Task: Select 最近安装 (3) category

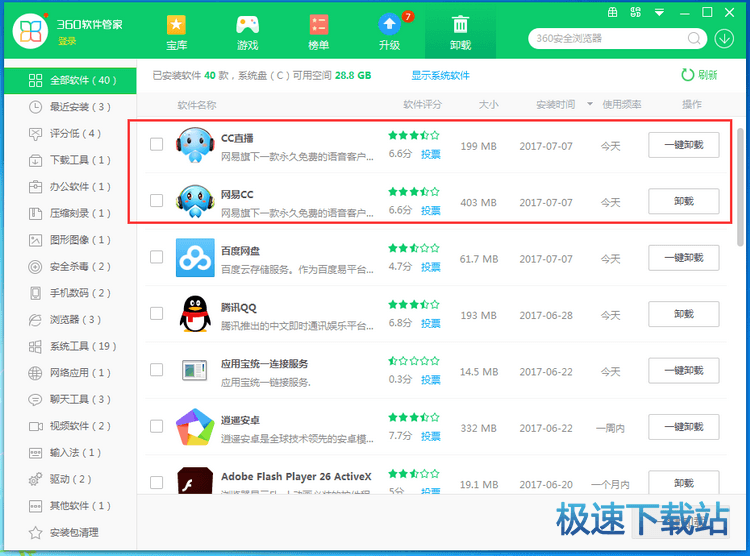Action: (70, 107)
